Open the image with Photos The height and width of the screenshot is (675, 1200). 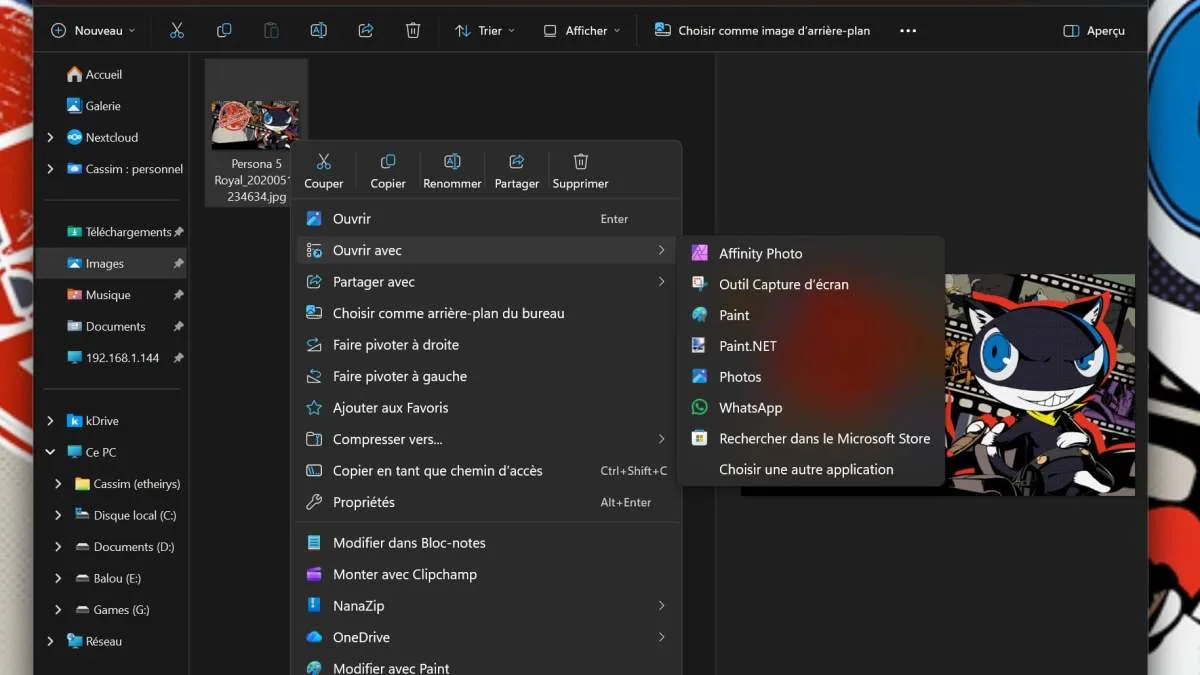(x=810, y=377)
